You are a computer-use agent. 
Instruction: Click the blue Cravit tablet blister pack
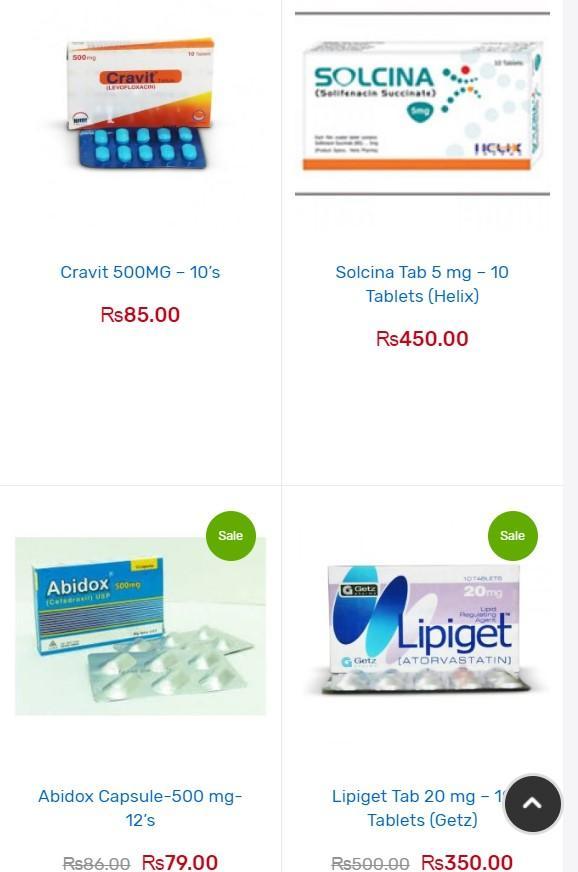coord(144,147)
